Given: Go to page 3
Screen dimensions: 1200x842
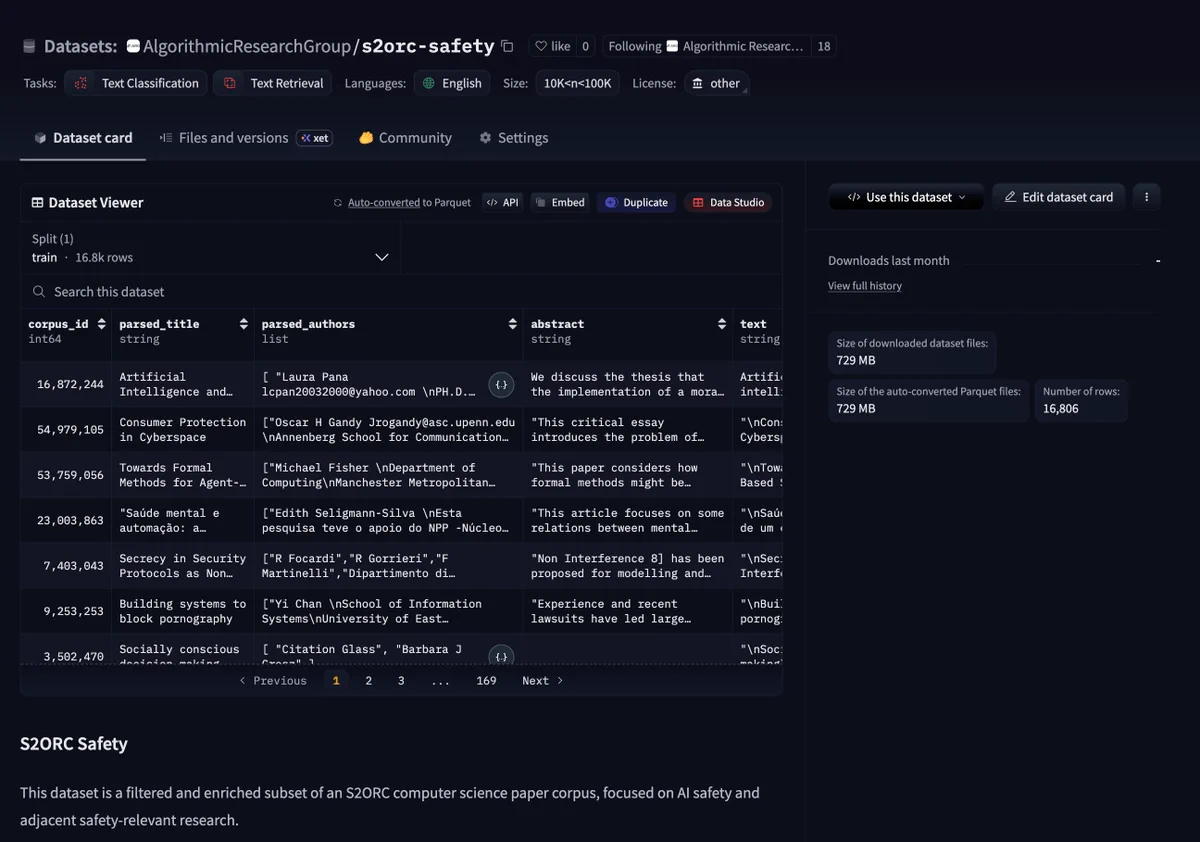Looking at the screenshot, I should (401, 681).
